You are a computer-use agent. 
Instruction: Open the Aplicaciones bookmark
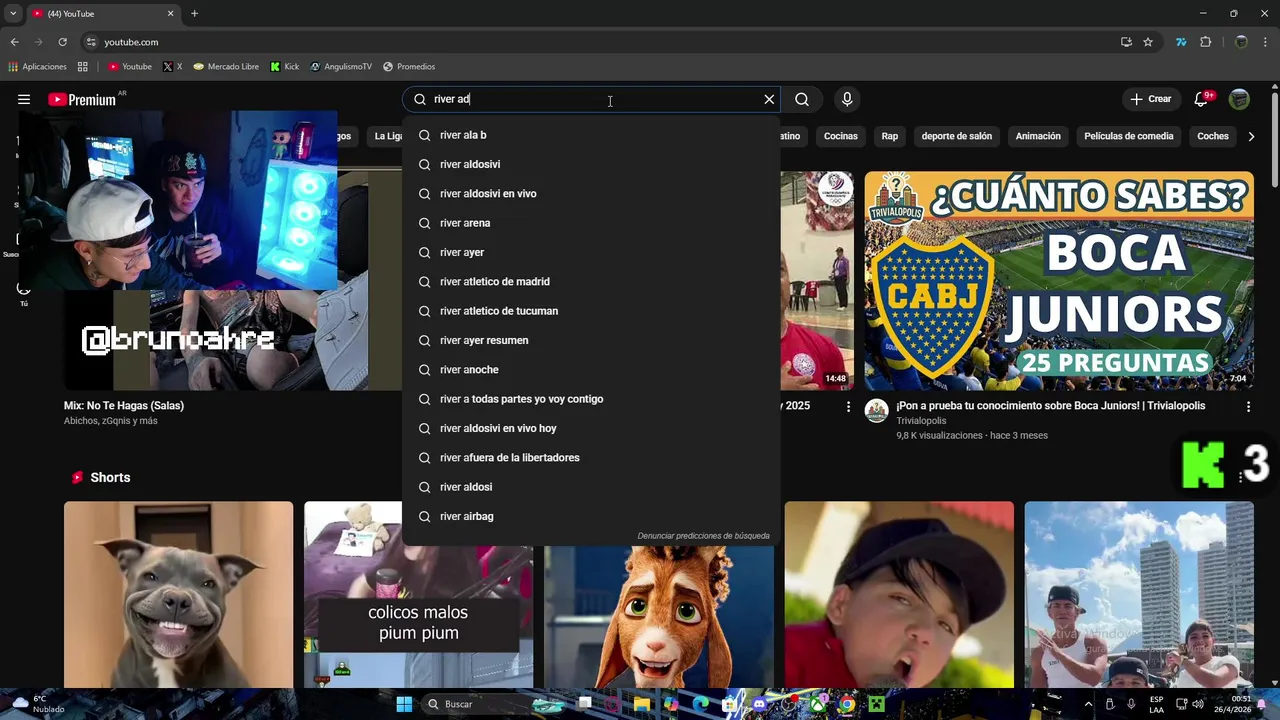click(37, 67)
